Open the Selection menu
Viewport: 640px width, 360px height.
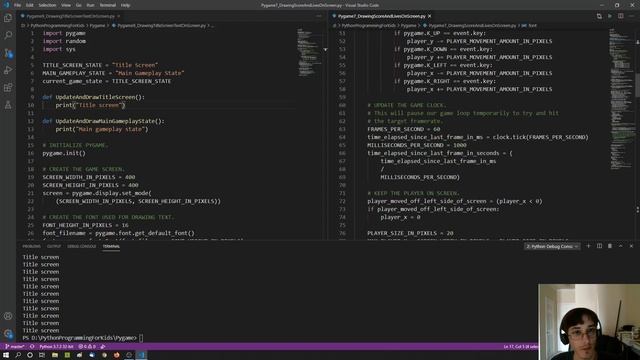[x=47, y=5]
